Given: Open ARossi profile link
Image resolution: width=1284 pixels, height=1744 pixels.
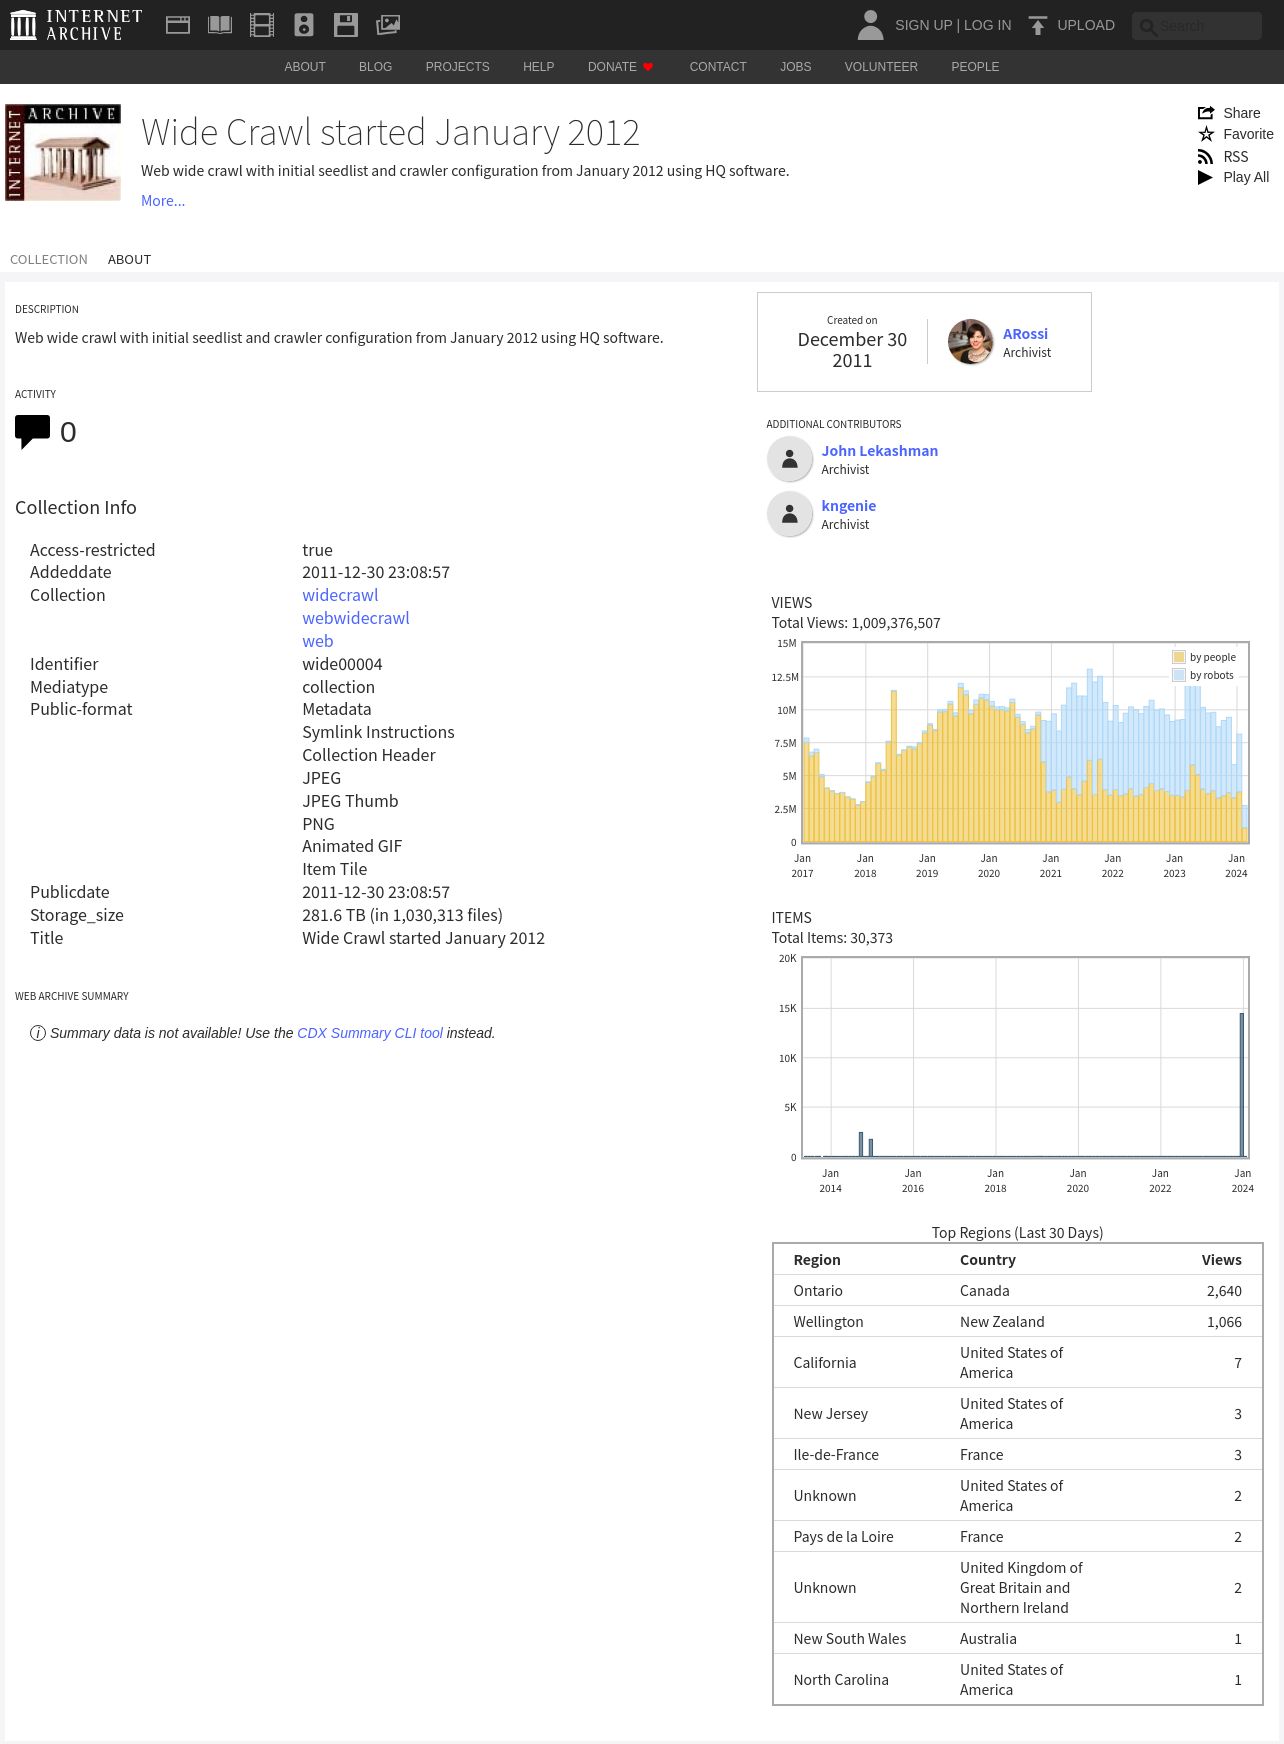Looking at the screenshot, I should point(1025,334).
